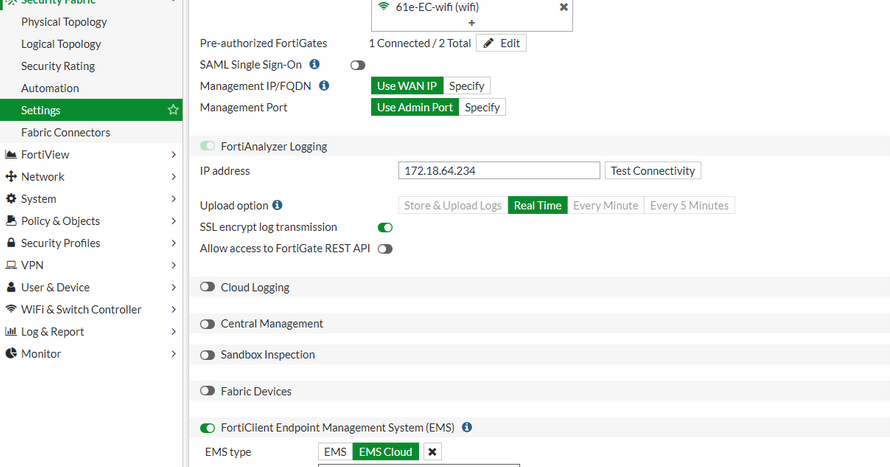Select Every Minute upload option
This screenshot has width=890, height=467.
click(606, 205)
